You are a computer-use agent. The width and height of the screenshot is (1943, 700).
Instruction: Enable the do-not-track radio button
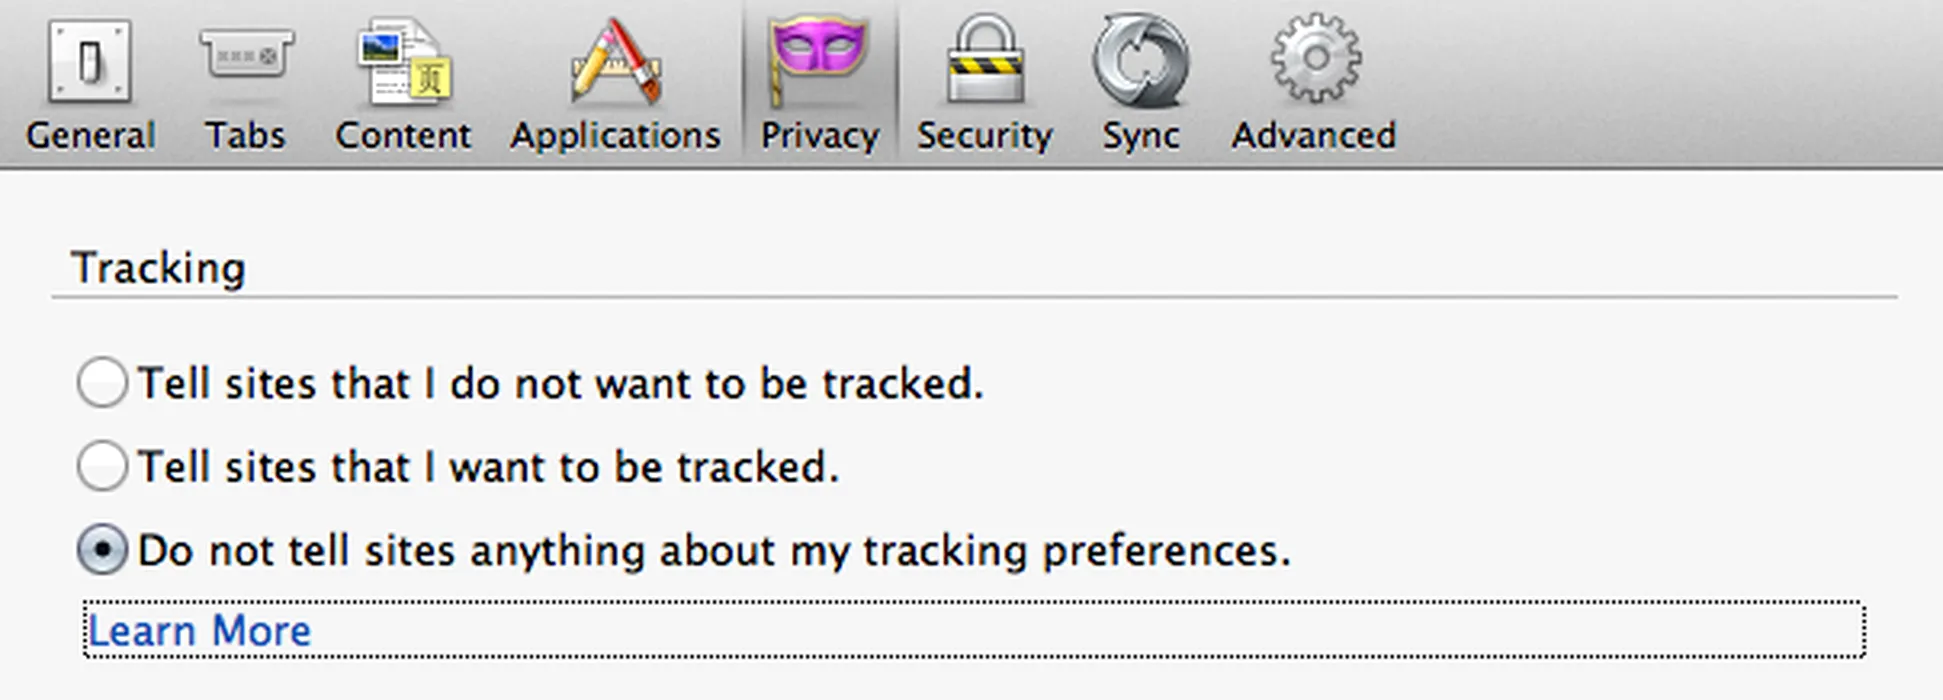pos(102,383)
